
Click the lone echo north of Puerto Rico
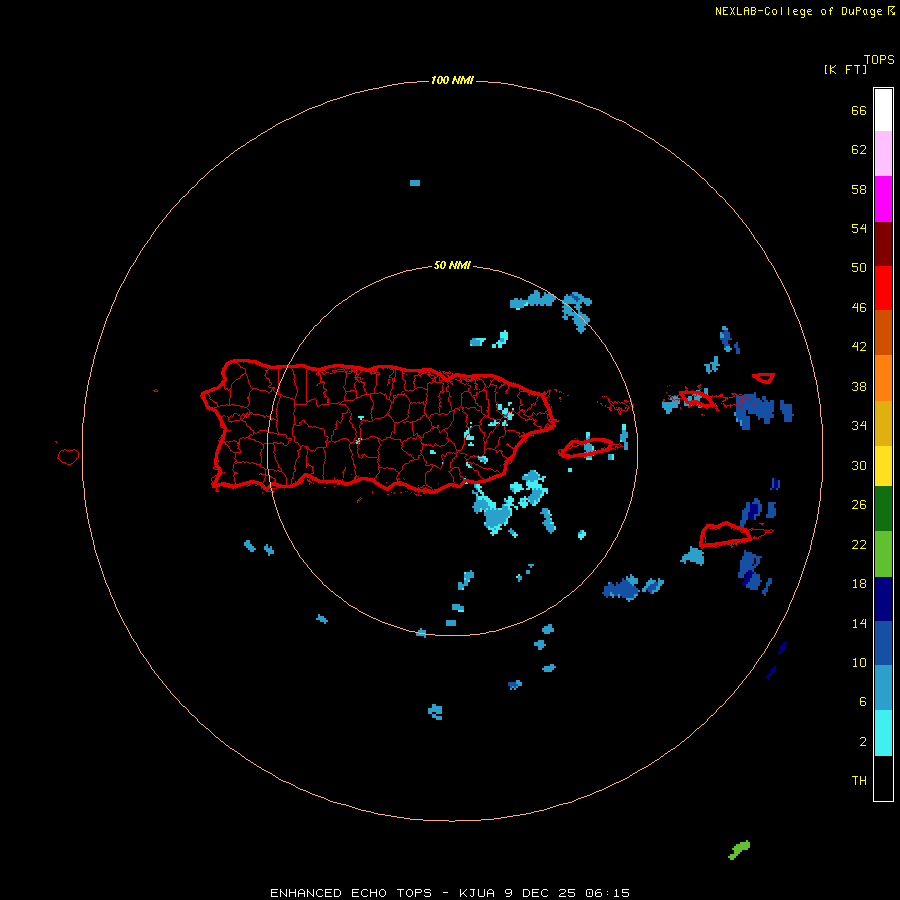(415, 183)
